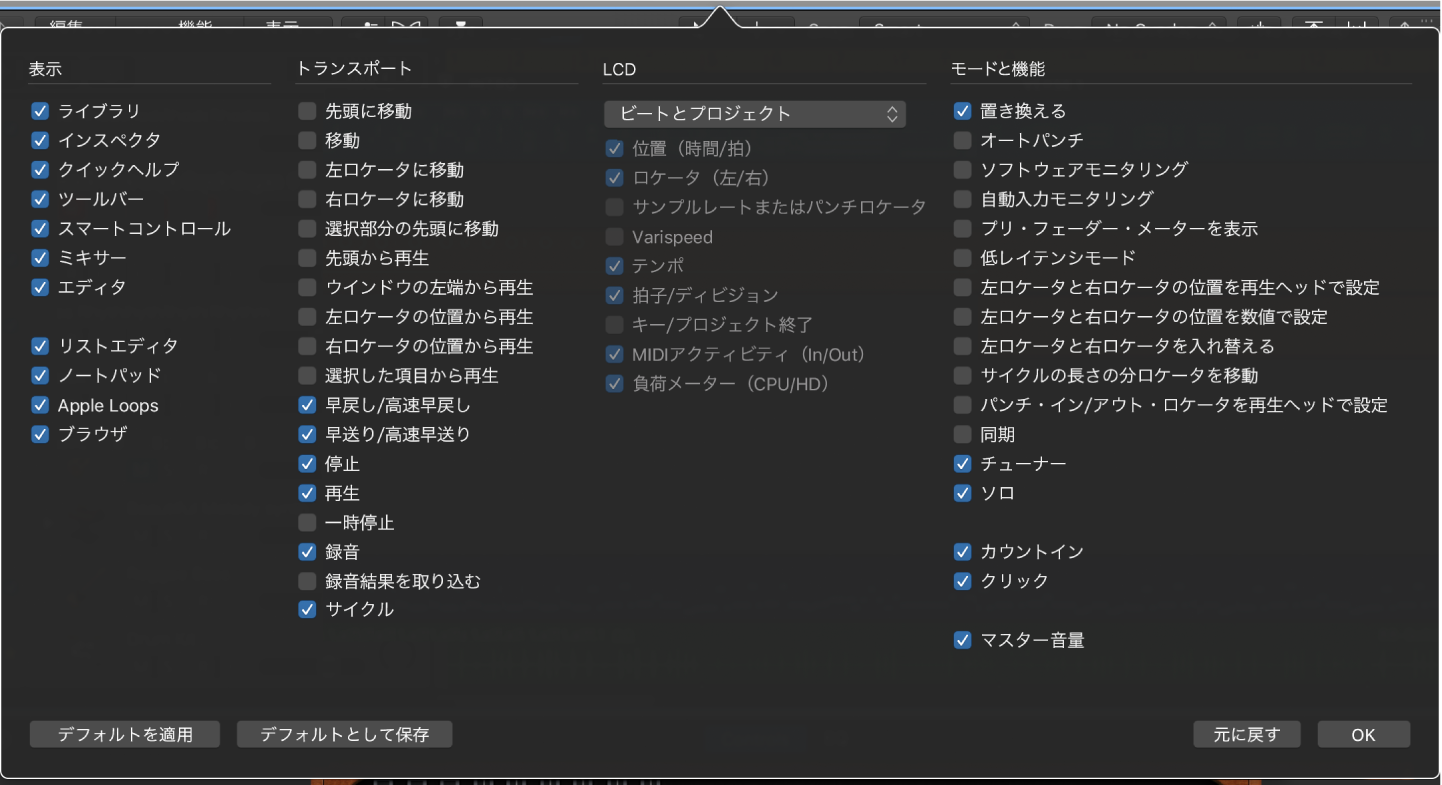Click the モードと機能 column heading
This screenshot has width=1442, height=785.
click(998, 69)
